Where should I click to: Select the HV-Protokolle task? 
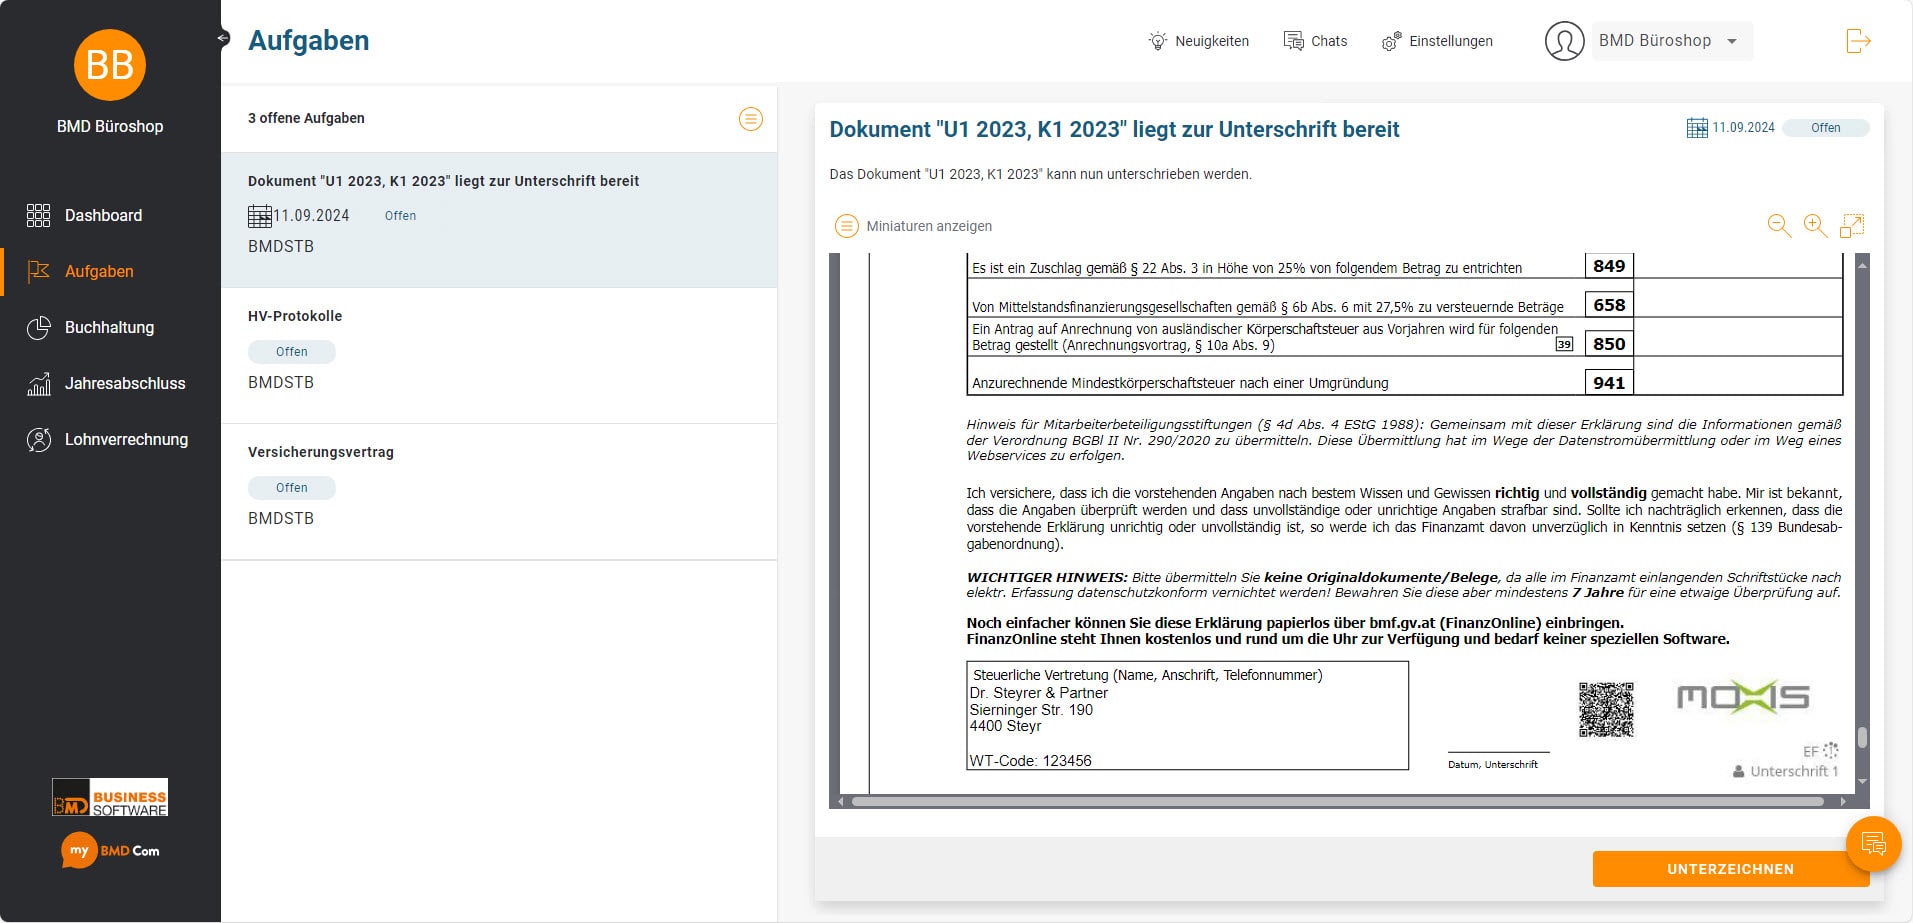(499, 356)
